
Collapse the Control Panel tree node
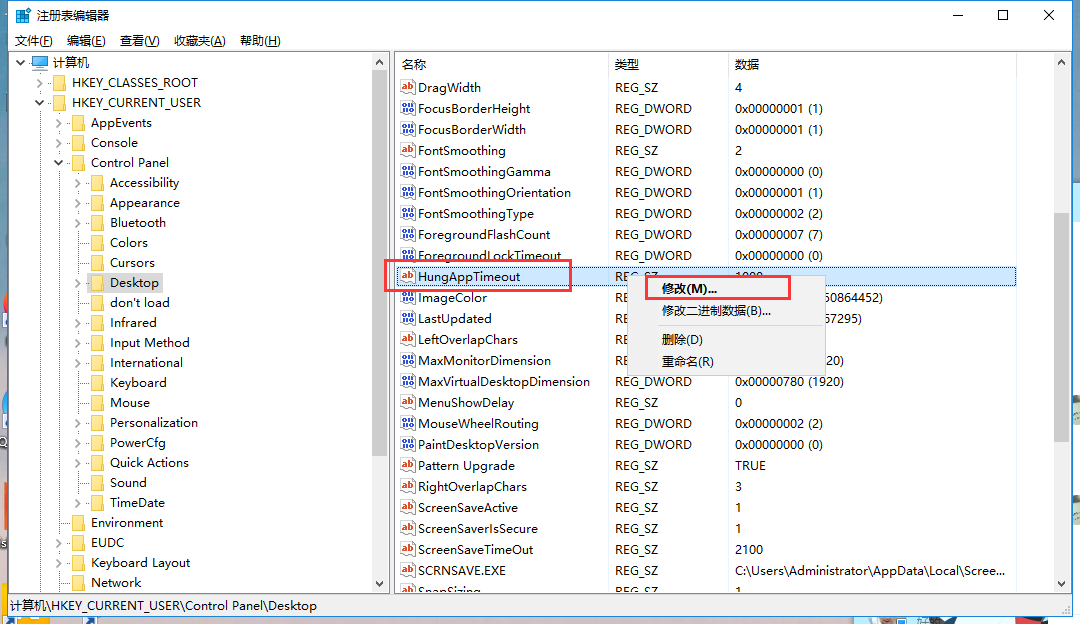point(58,163)
